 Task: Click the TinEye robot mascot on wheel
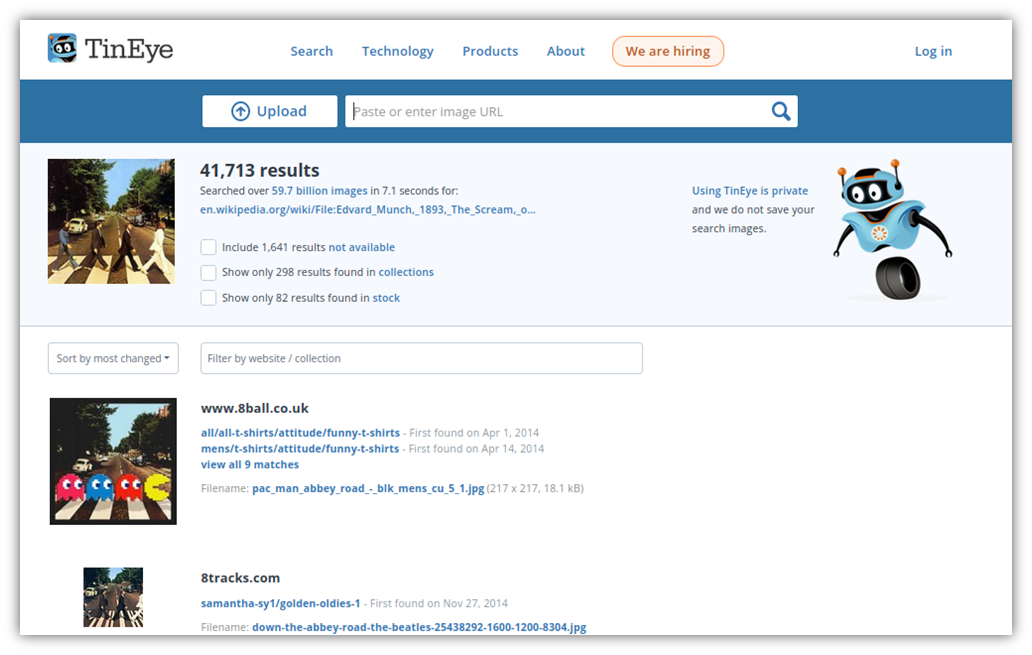click(893, 229)
